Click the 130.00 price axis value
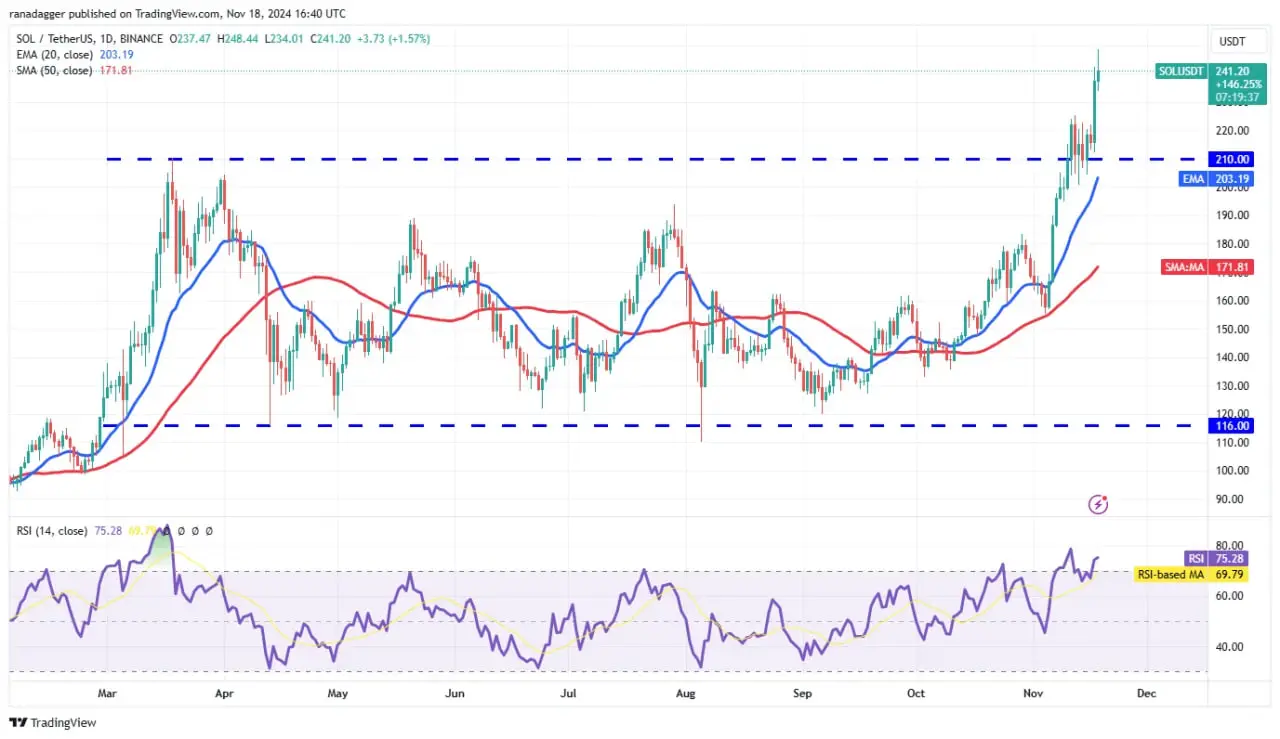The width and height of the screenshot is (1280, 739). 1230,386
